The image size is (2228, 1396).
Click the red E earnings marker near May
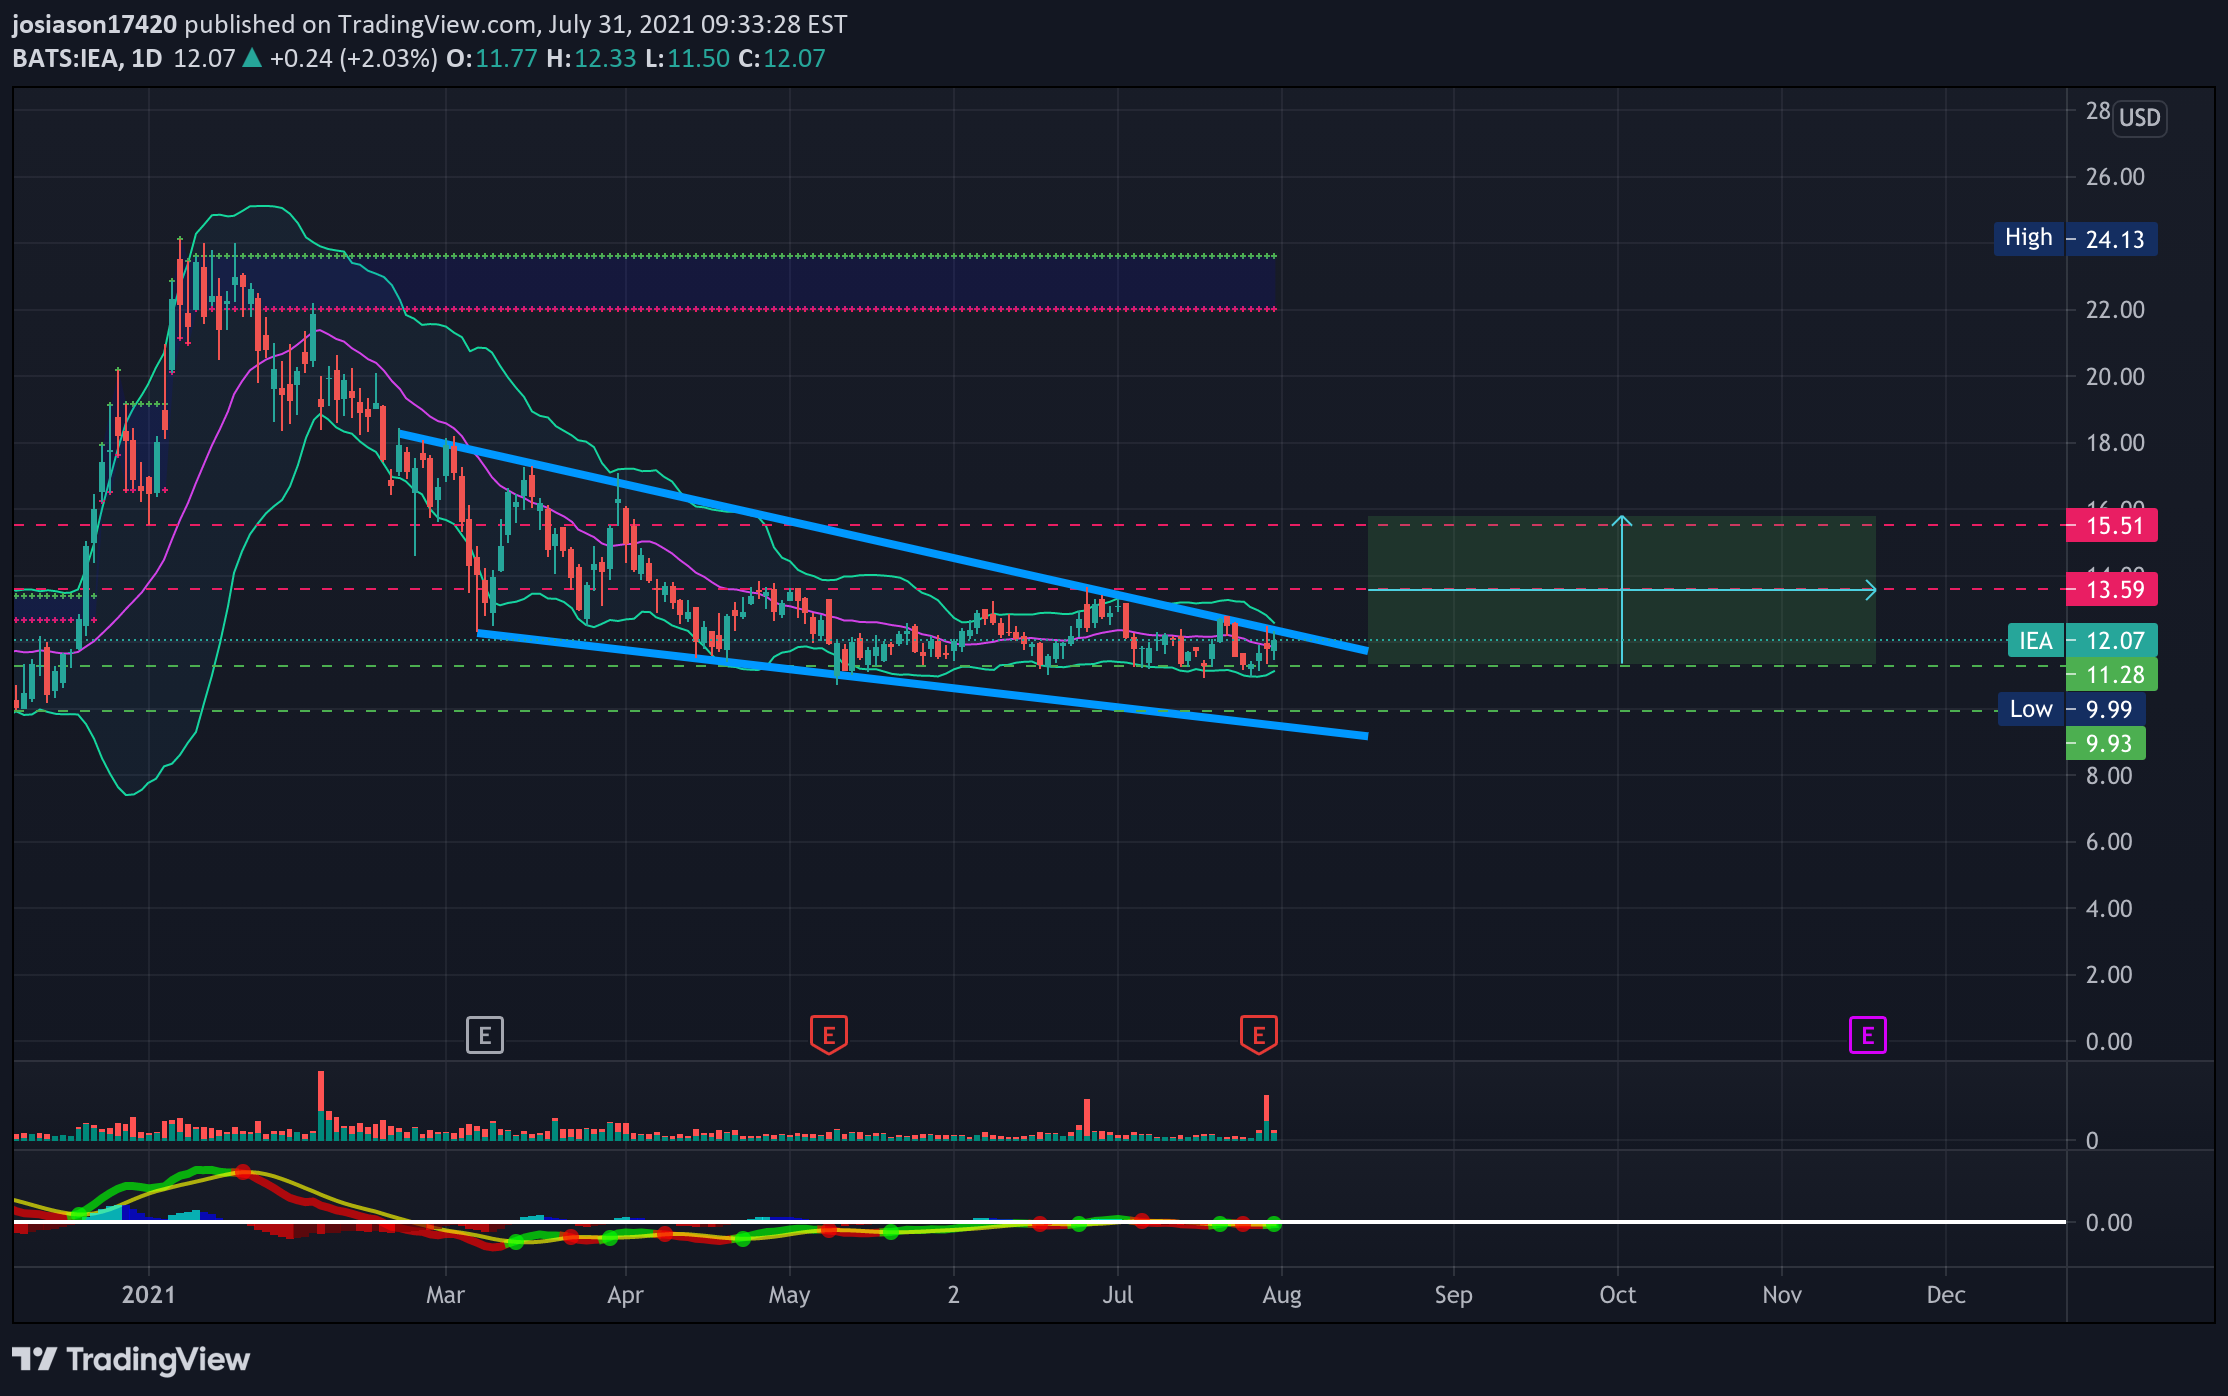(828, 1035)
